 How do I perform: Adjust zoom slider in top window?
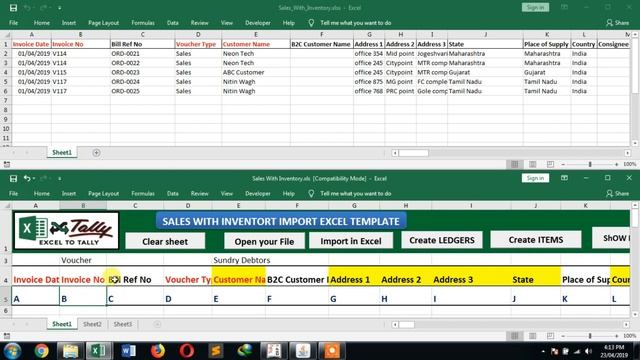pos(590,164)
